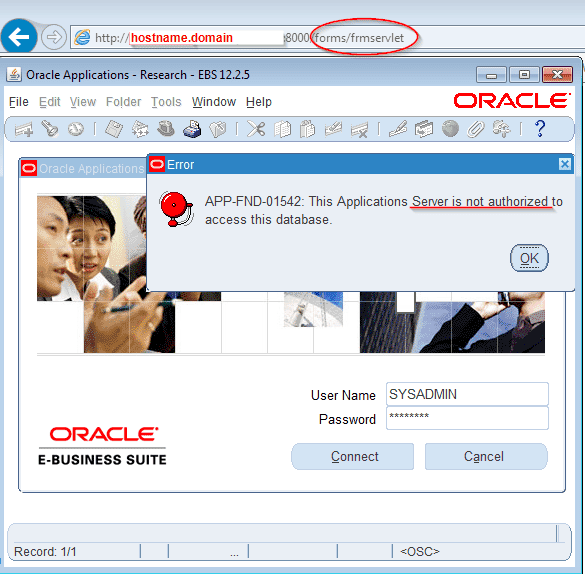Click the Paste clipboard toolbar icon
This screenshot has height=574, width=585.
pos(307,129)
